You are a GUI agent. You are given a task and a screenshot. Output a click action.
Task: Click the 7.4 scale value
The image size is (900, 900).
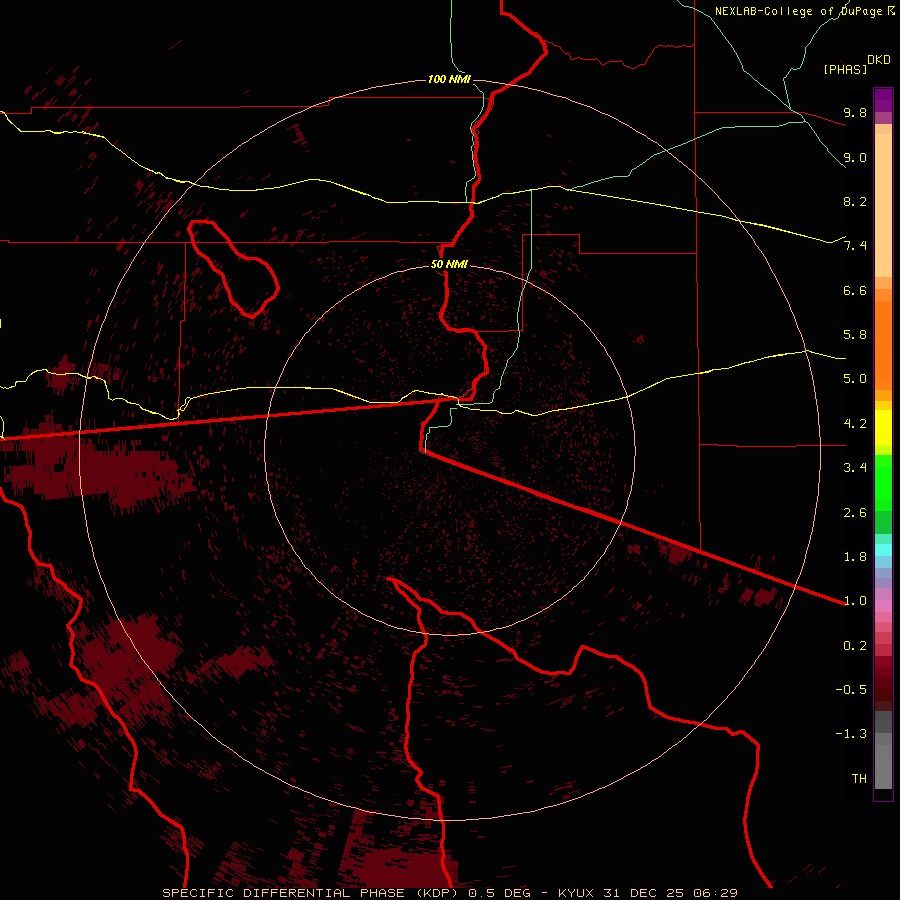coord(855,246)
